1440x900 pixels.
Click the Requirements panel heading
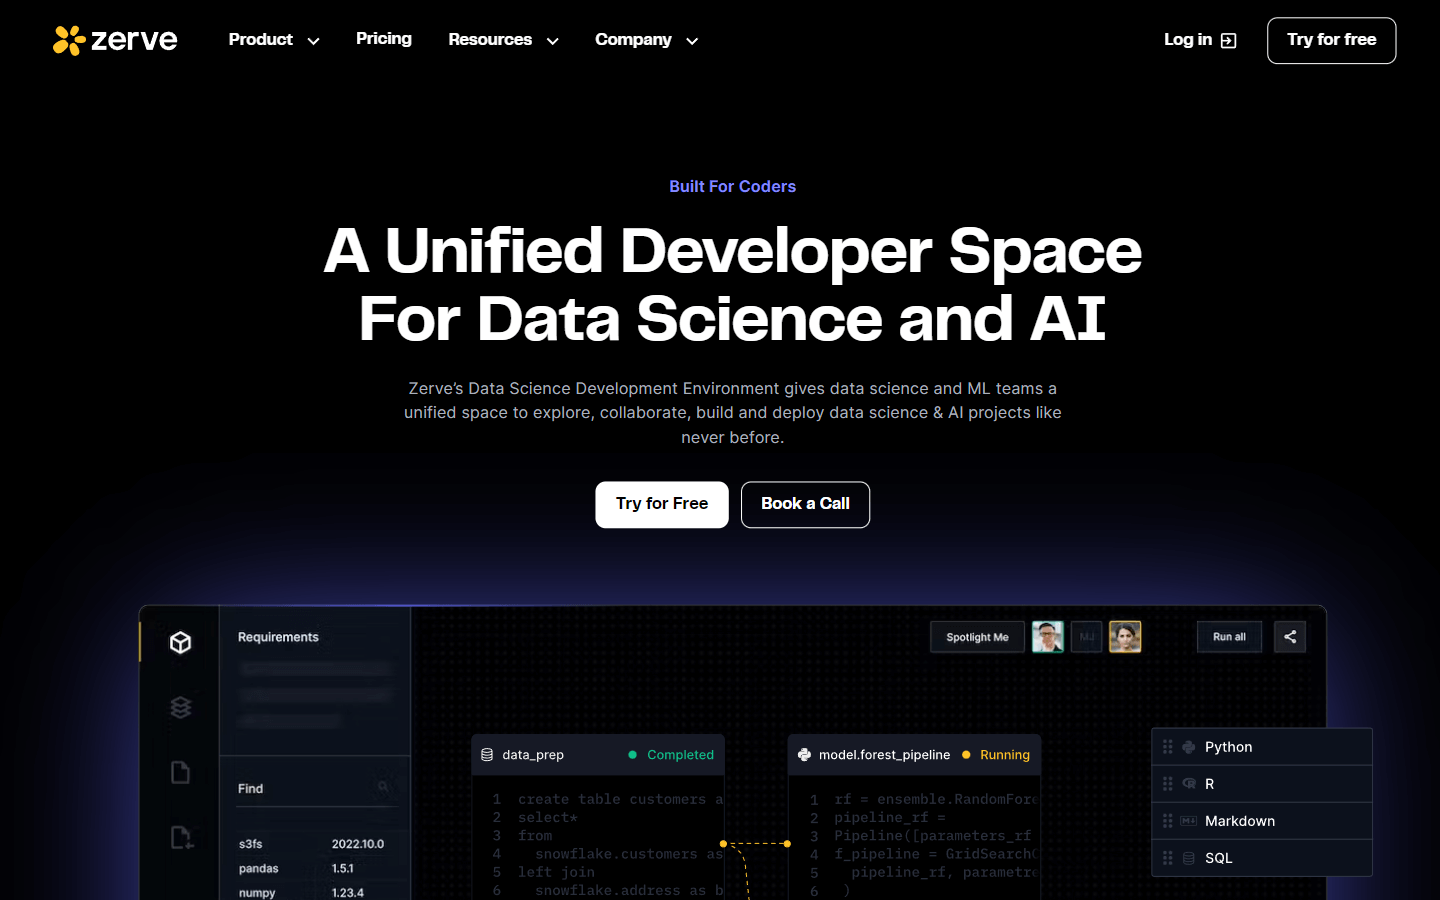(278, 637)
